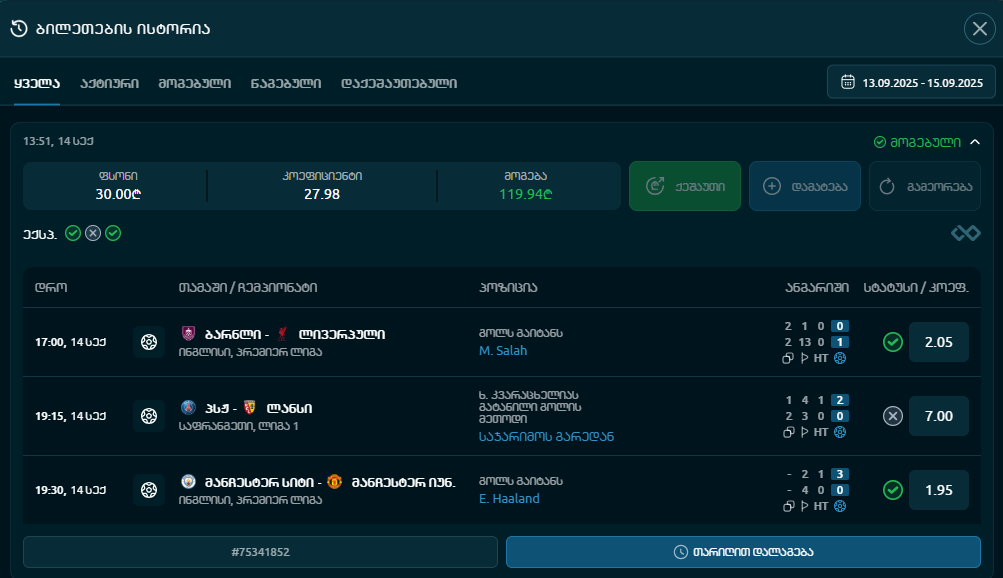Select the მოგებული tab
The width and height of the screenshot is (1003, 578).
[x=195, y=83]
